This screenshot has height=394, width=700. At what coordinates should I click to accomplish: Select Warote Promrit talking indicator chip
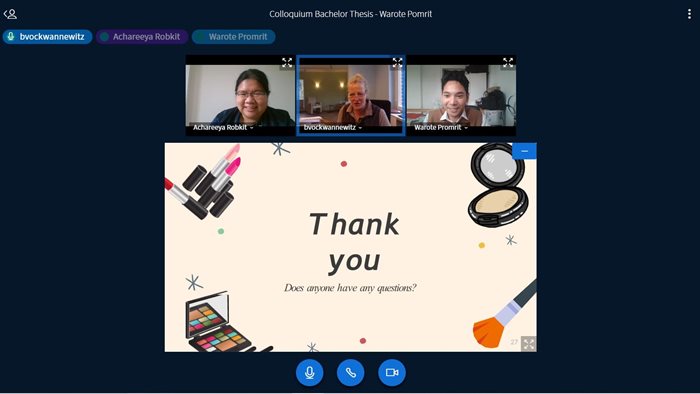(x=233, y=37)
